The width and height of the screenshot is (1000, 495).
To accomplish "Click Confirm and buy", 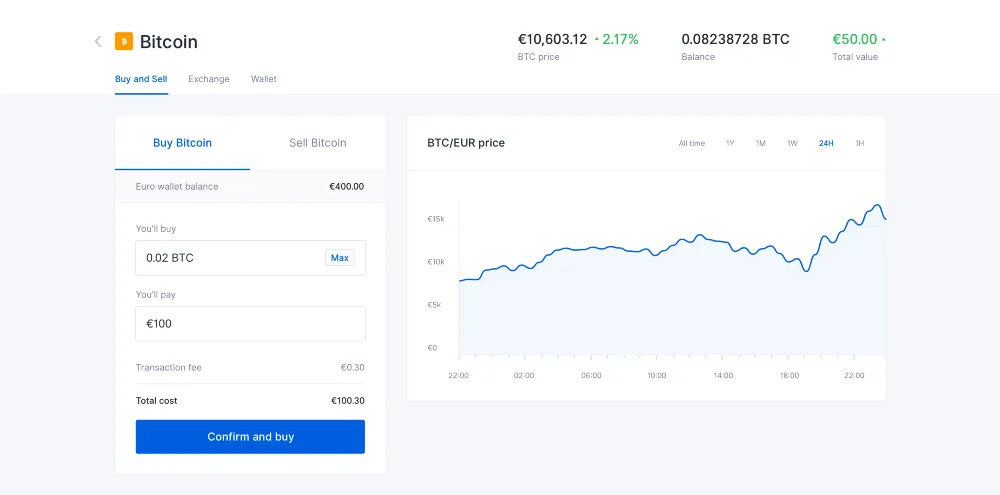I will point(250,437).
